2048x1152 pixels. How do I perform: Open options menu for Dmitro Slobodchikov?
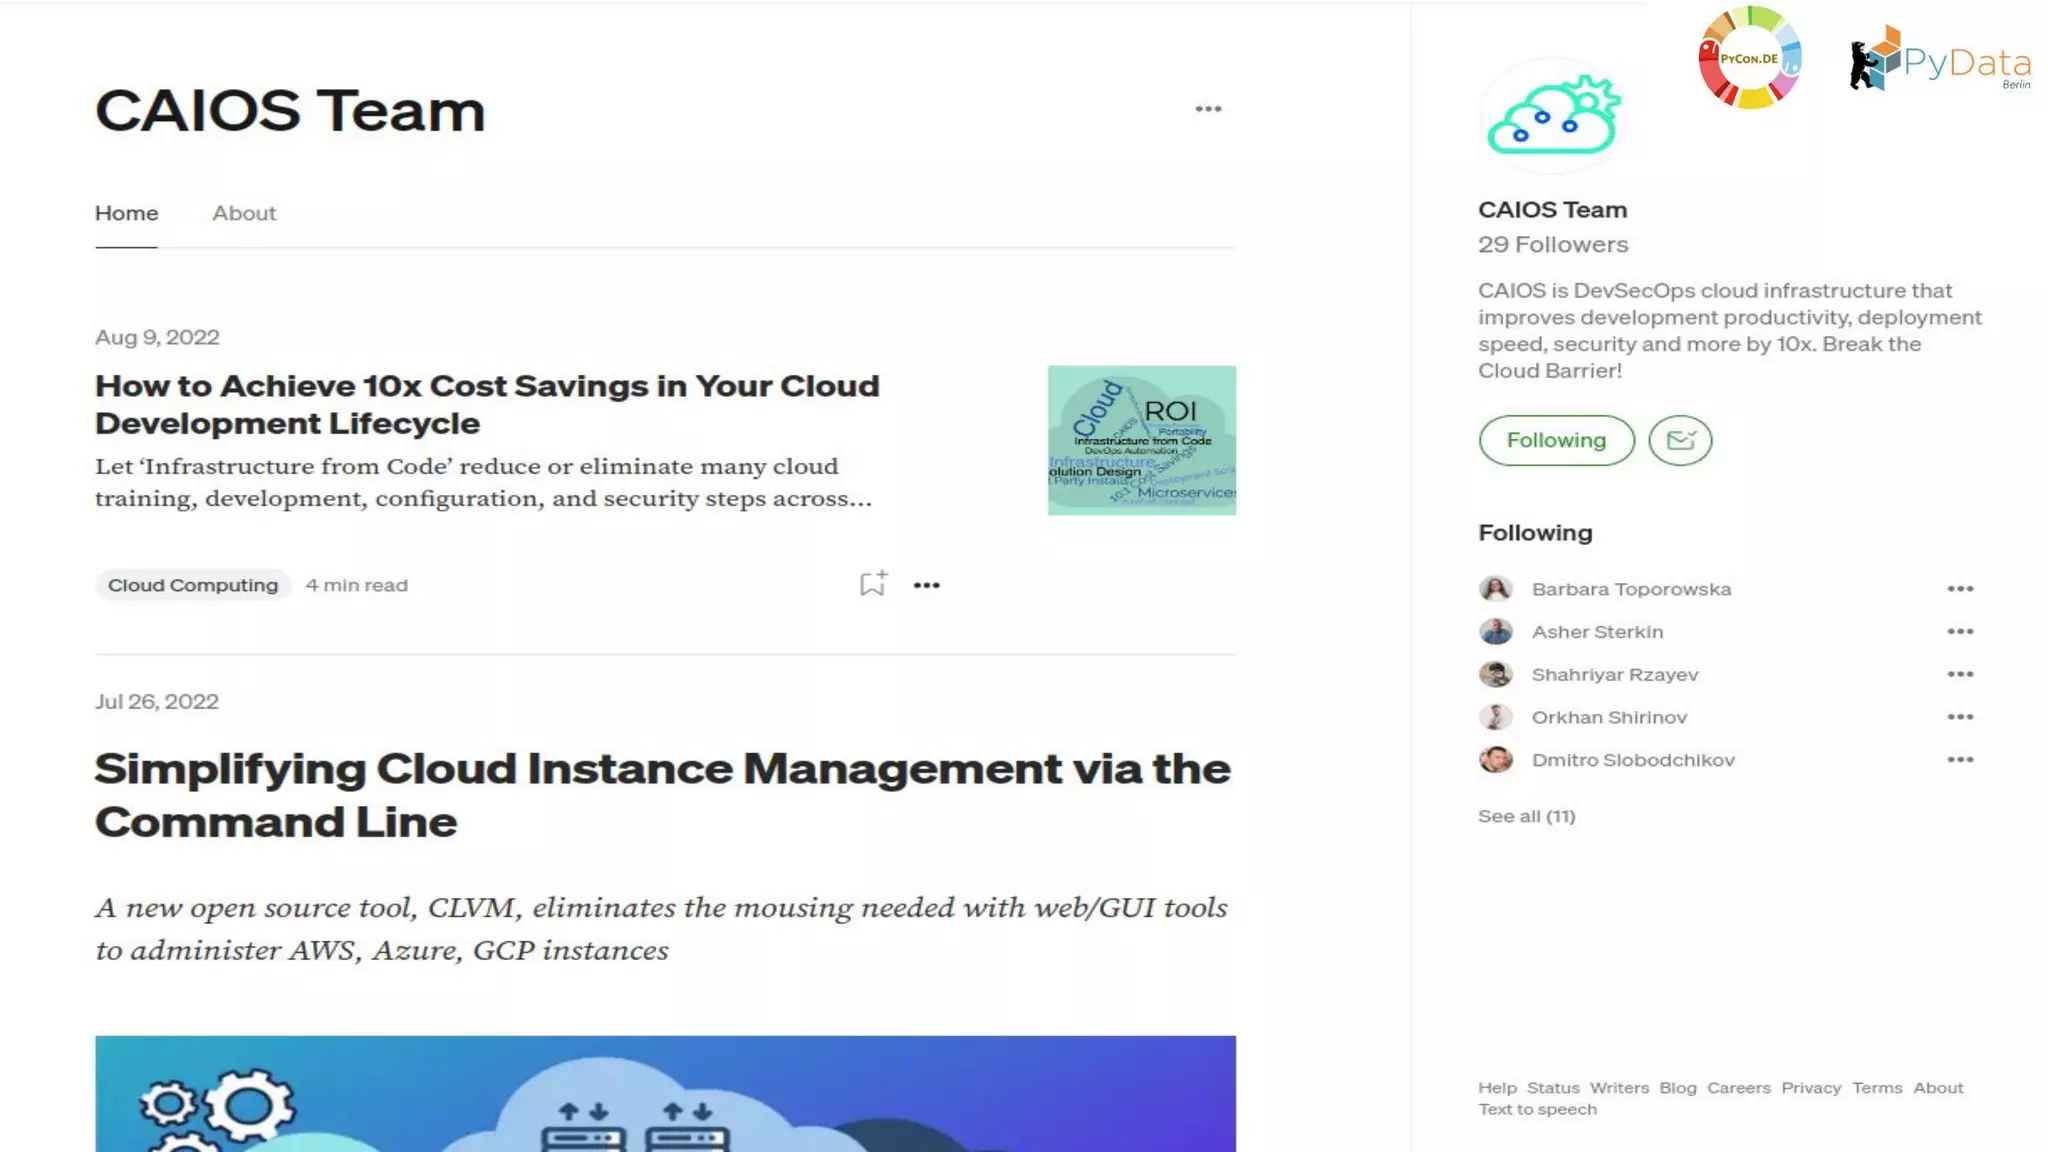click(x=1960, y=760)
